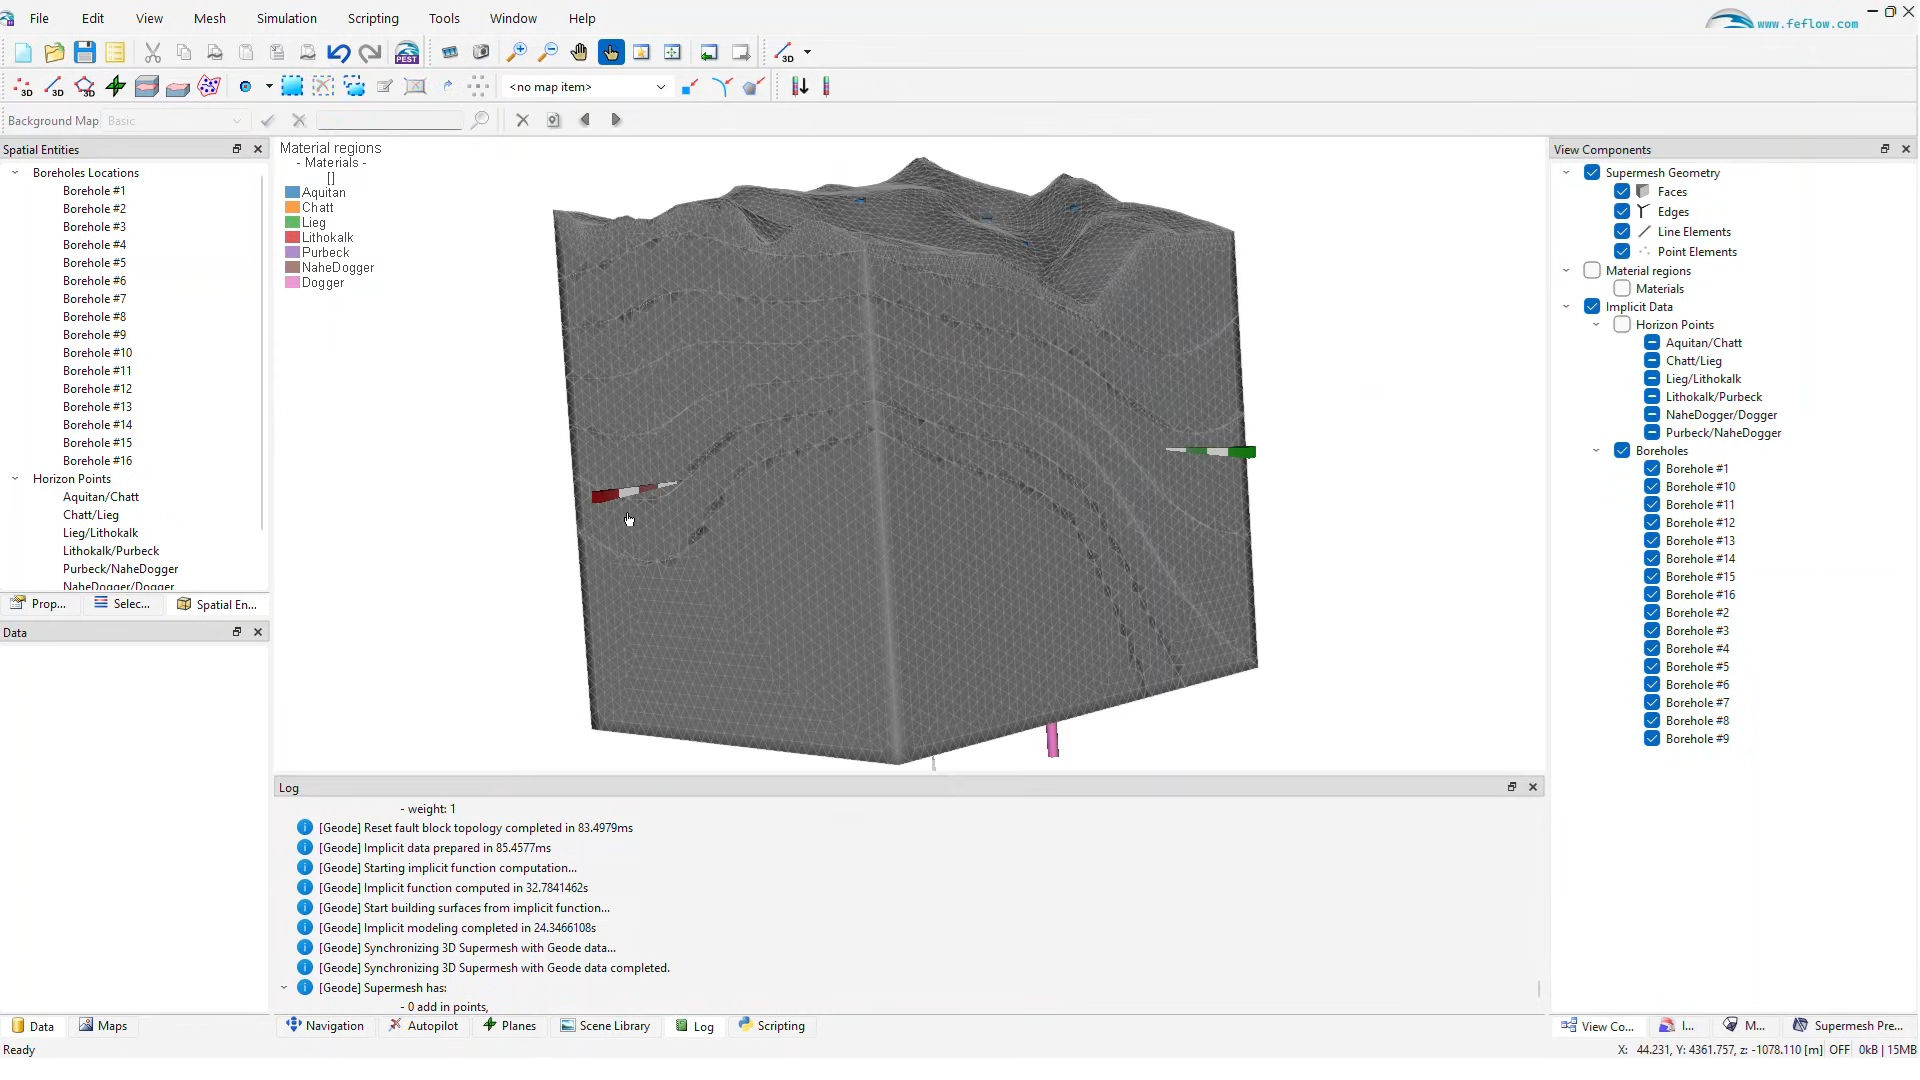The width and height of the screenshot is (1920, 1080).
Task: Click the full view fit icon
Action: tap(673, 53)
